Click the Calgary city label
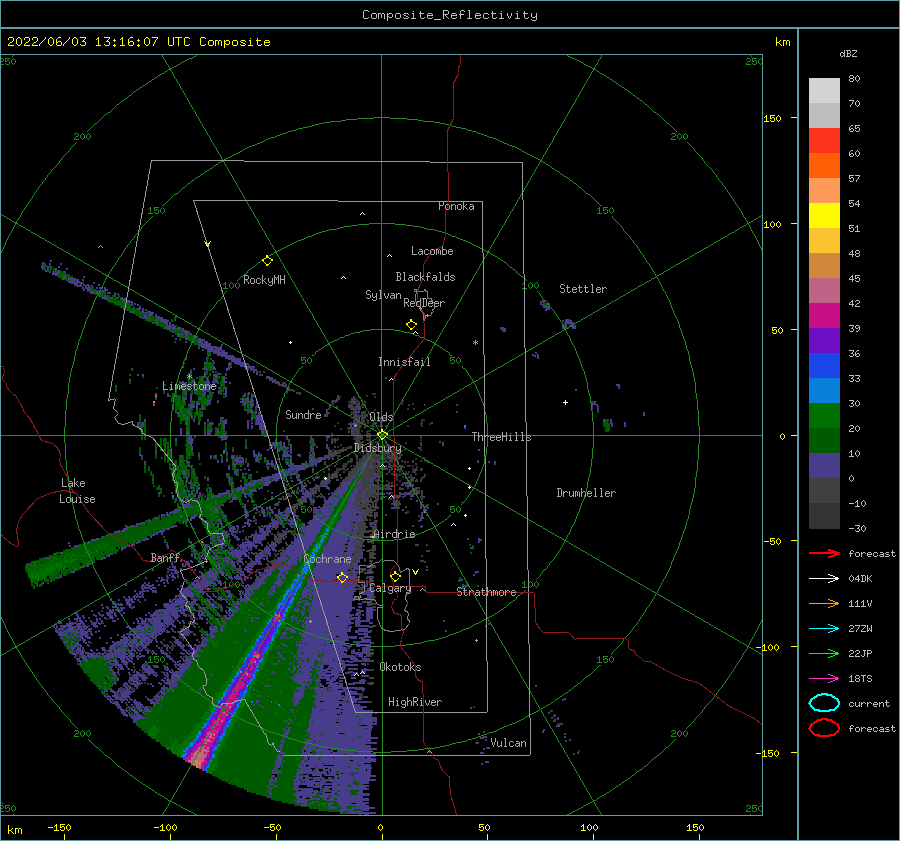The width and height of the screenshot is (900, 841). [x=390, y=588]
